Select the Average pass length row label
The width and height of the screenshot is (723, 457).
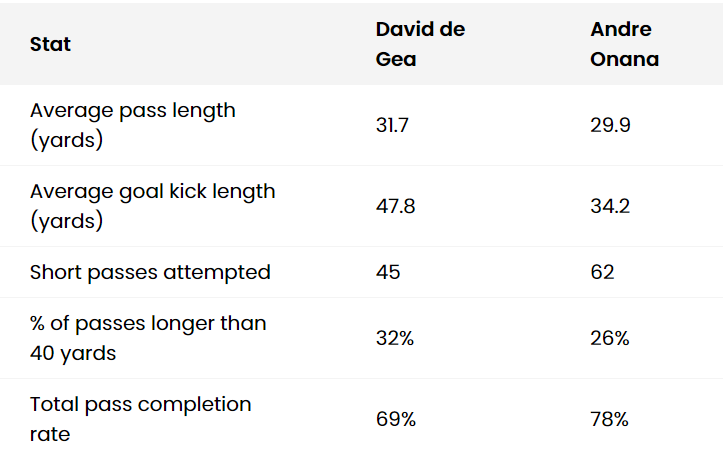(x=133, y=125)
